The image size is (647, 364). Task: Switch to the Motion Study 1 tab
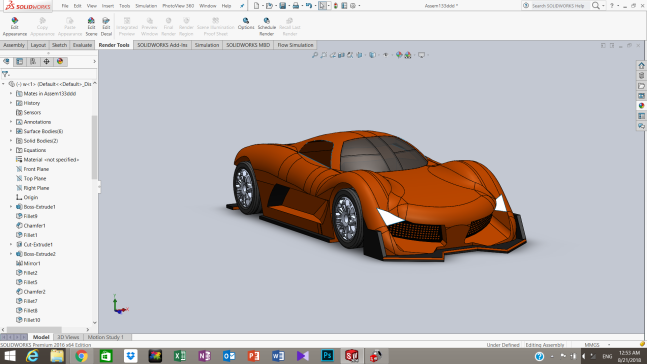pyautogui.click(x=106, y=337)
